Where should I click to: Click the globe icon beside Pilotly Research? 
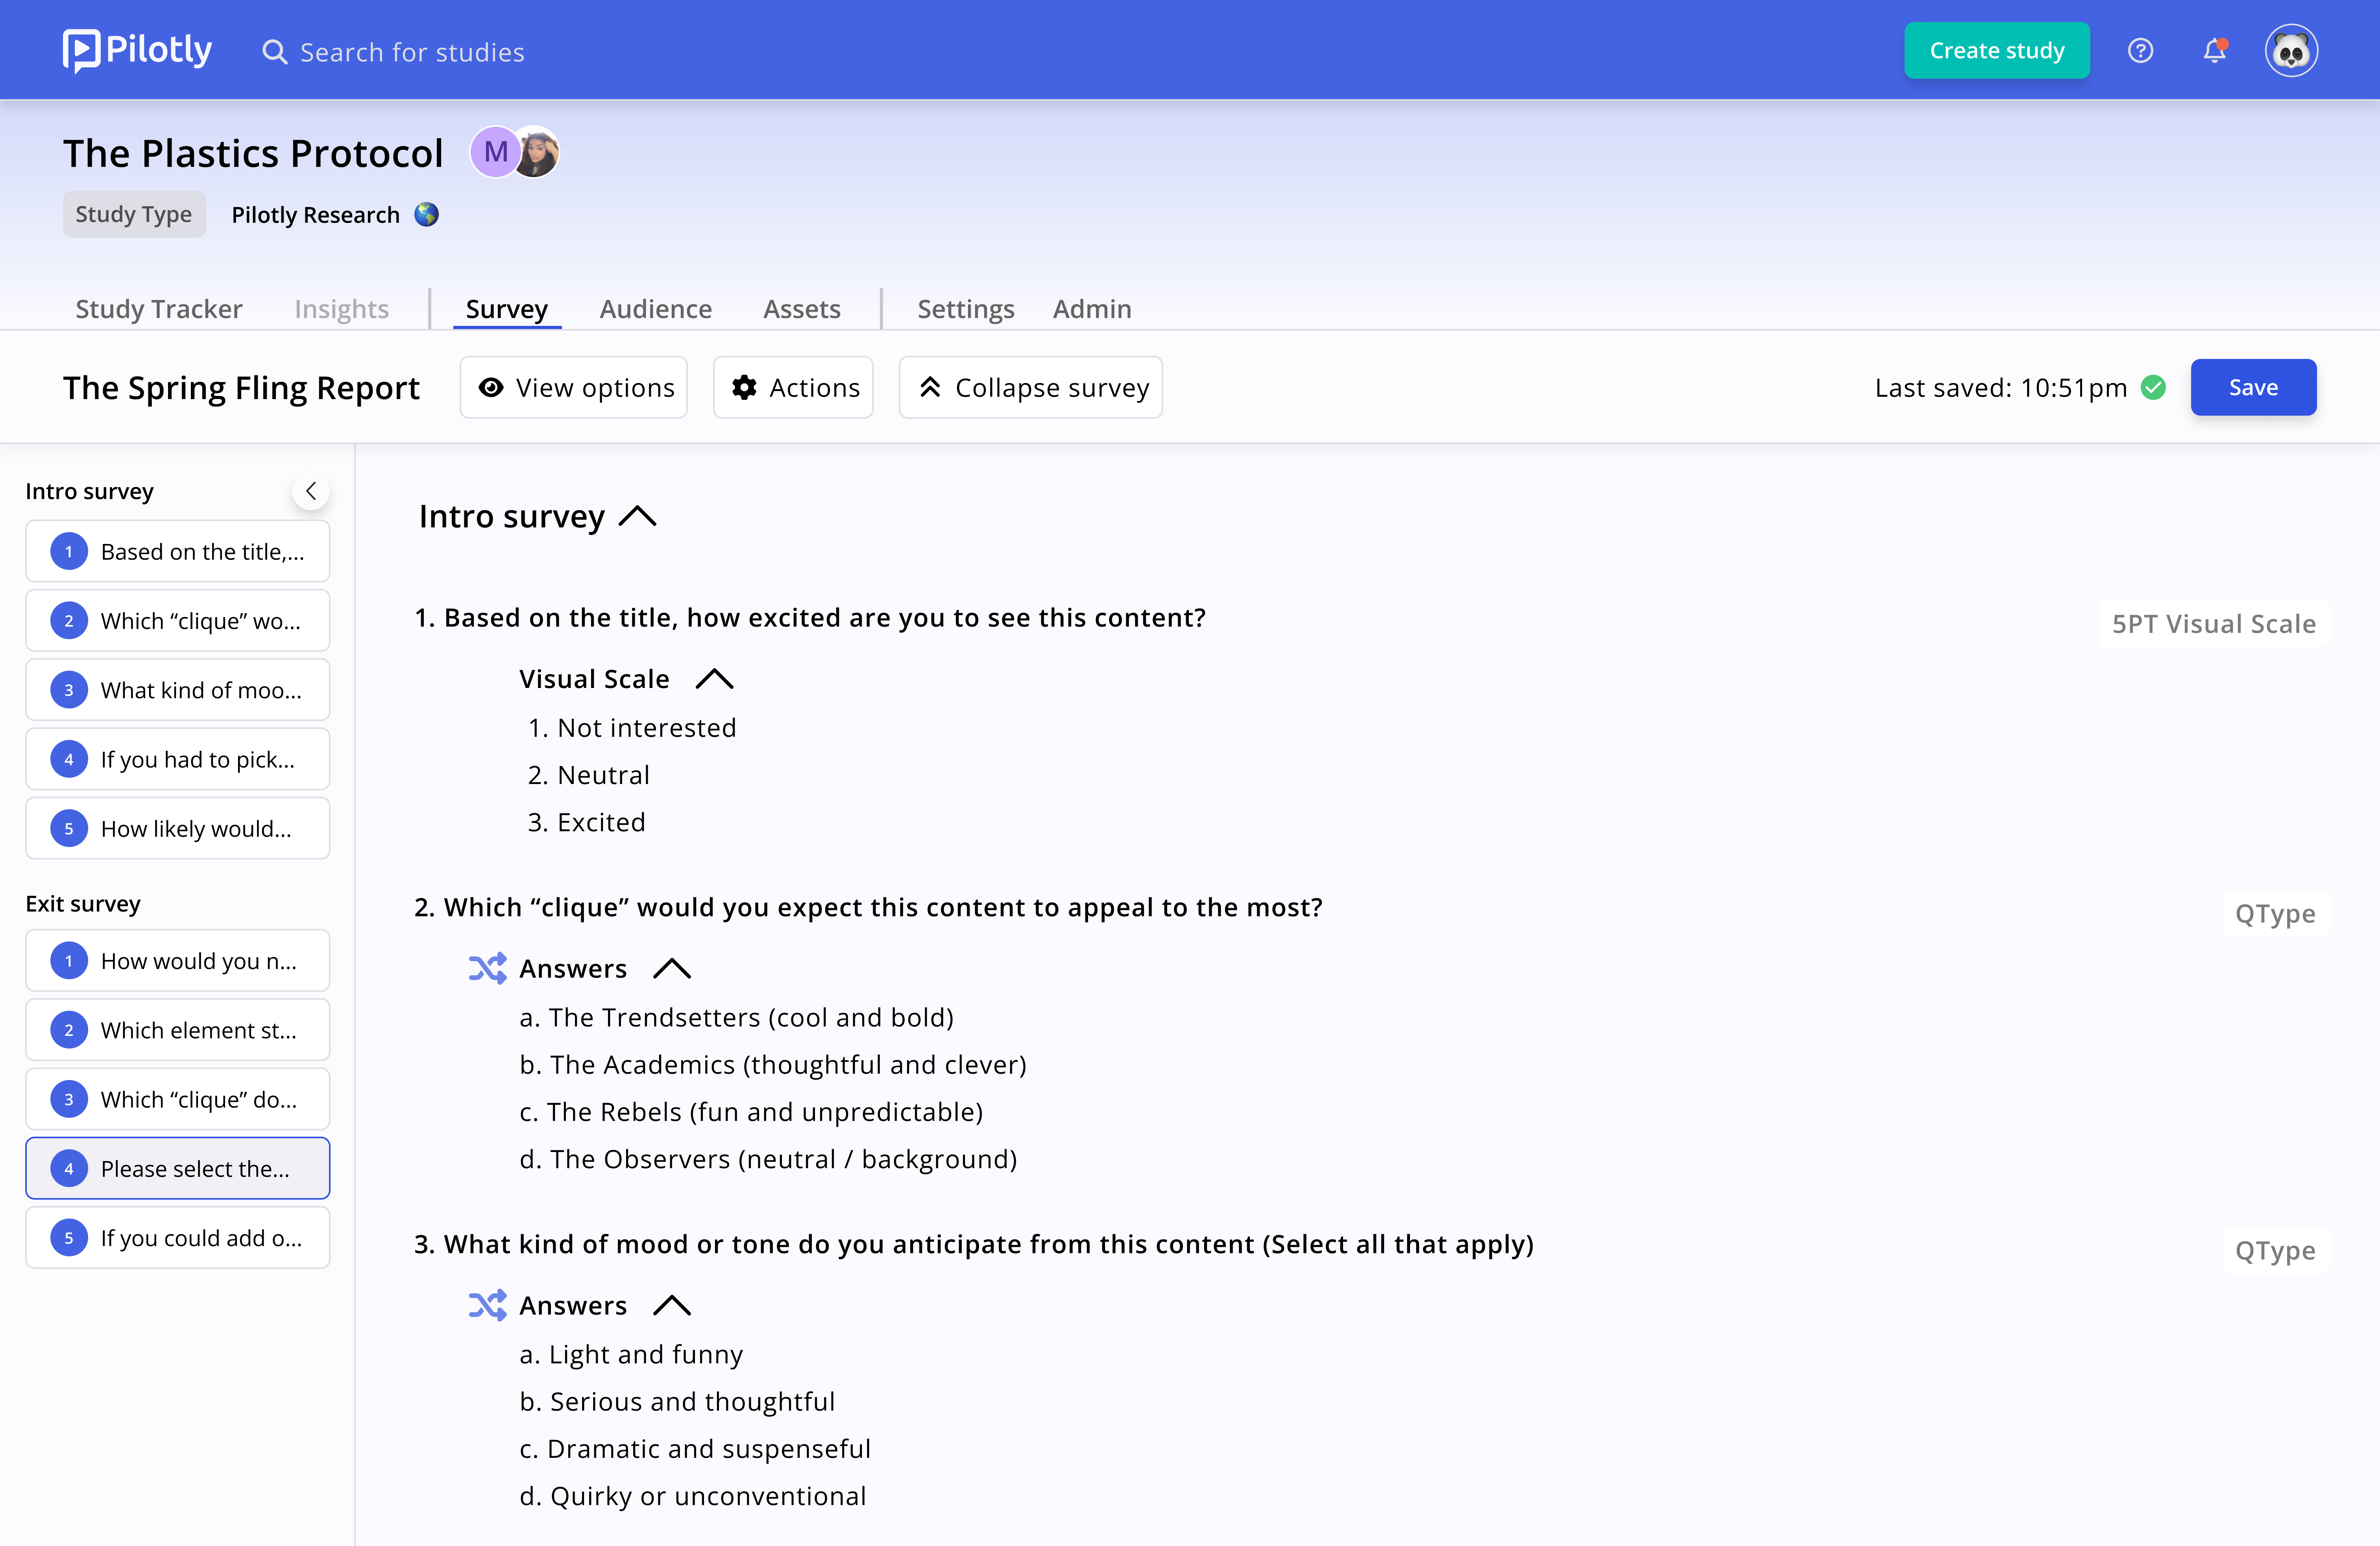coord(427,215)
